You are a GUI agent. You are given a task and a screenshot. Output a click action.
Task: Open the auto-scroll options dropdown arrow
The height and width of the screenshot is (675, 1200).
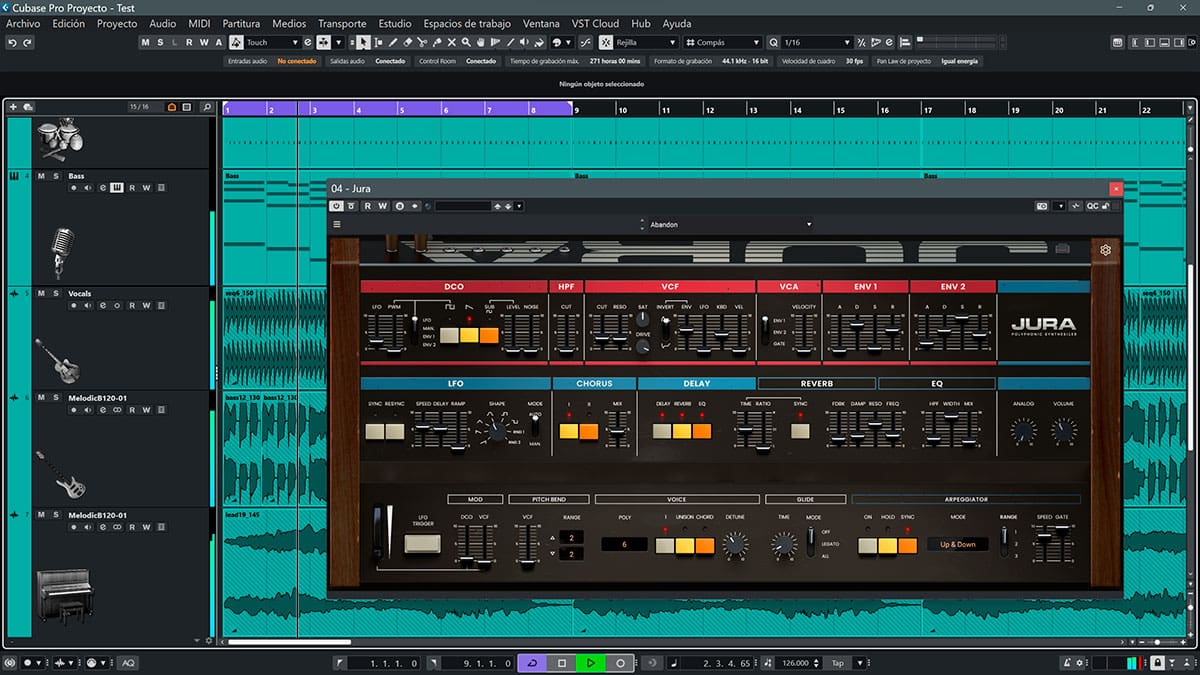(339, 42)
